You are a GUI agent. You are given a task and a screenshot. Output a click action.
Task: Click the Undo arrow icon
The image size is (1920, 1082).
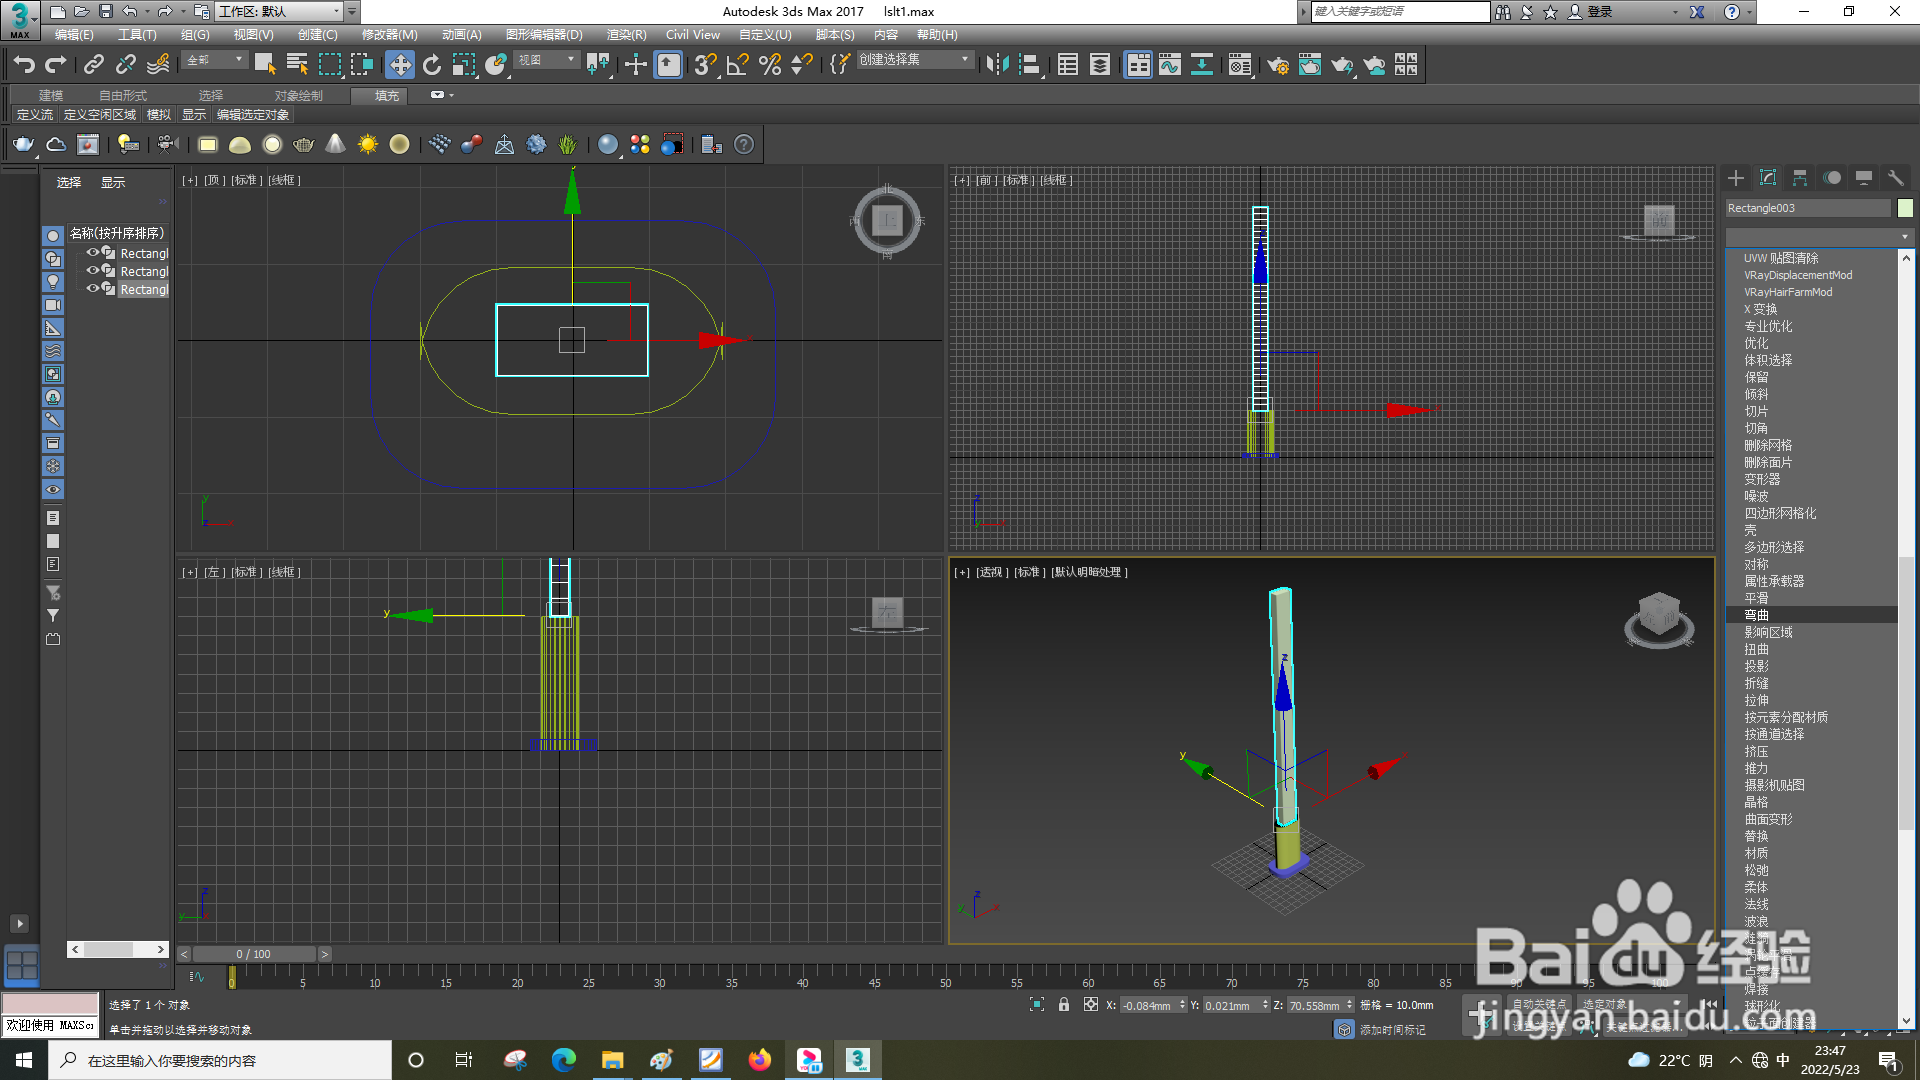[24, 65]
